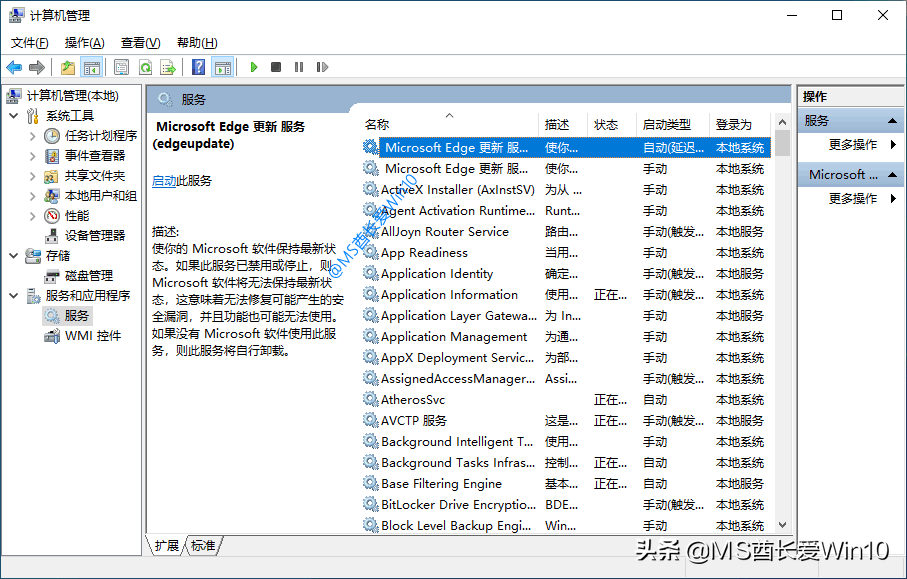Image resolution: width=907 pixels, height=579 pixels.
Task: Click the Device Manager icon
Action: [x=52, y=236]
